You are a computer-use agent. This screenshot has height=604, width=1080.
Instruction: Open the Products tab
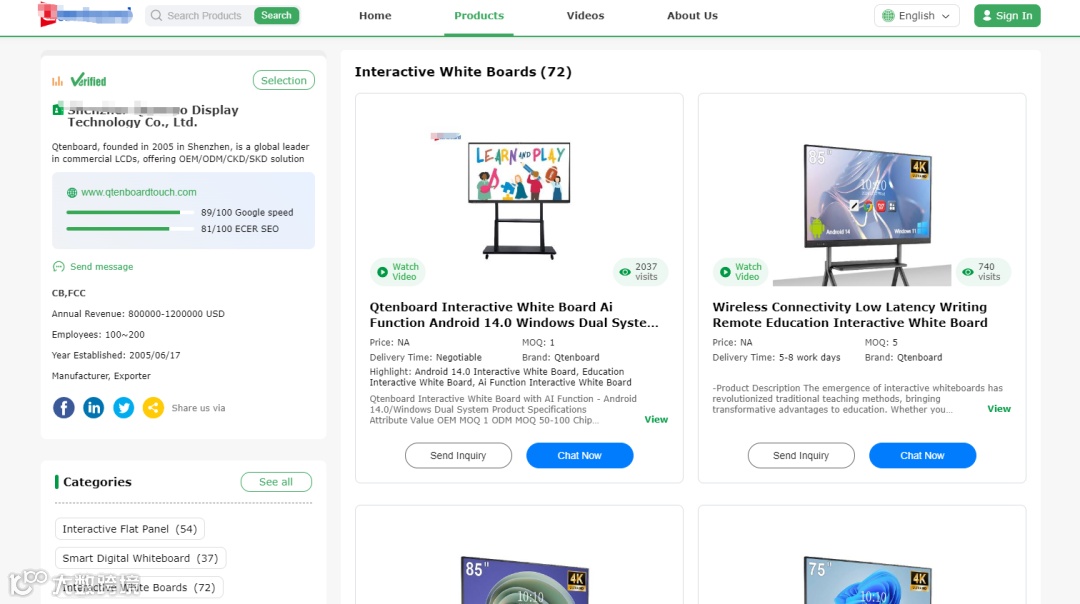click(x=479, y=15)
